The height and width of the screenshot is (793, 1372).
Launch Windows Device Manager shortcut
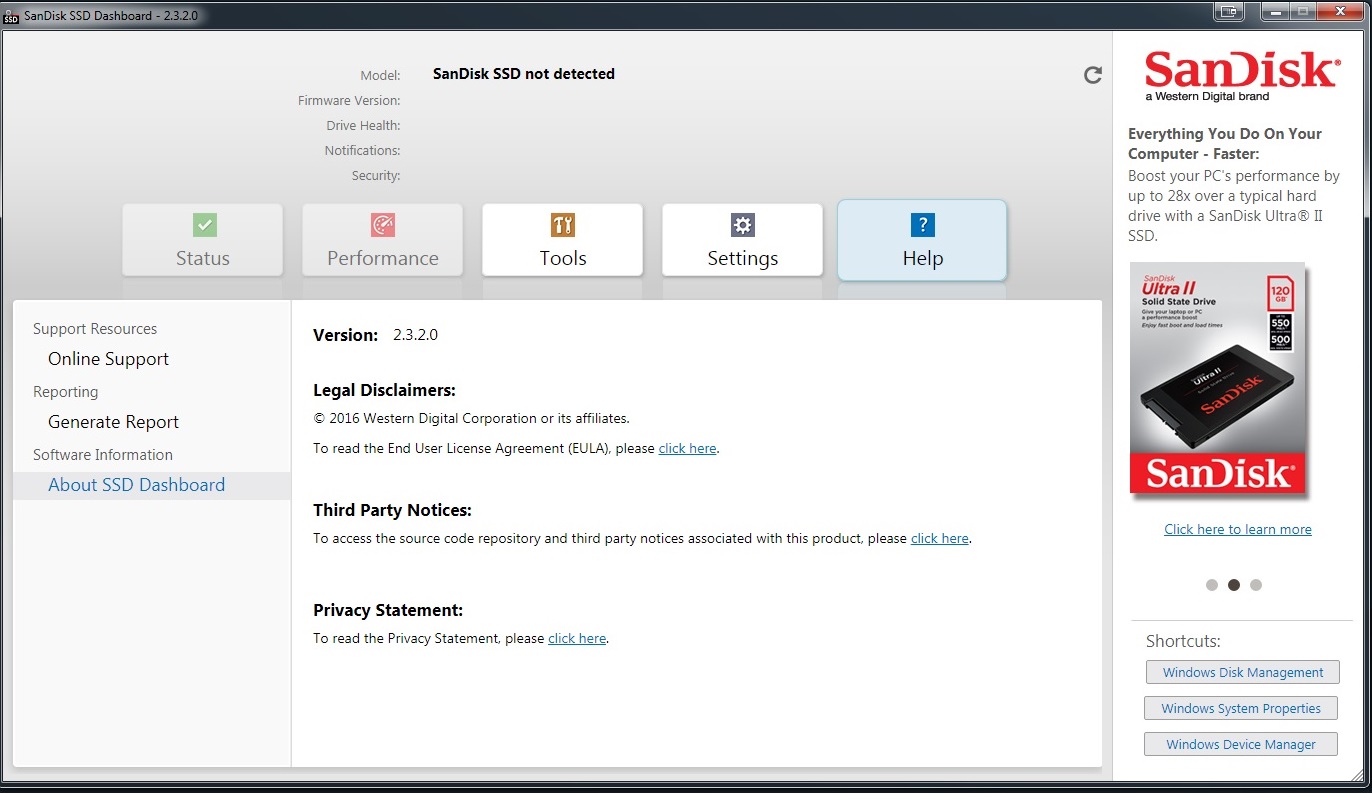[x=1241, y=745]
